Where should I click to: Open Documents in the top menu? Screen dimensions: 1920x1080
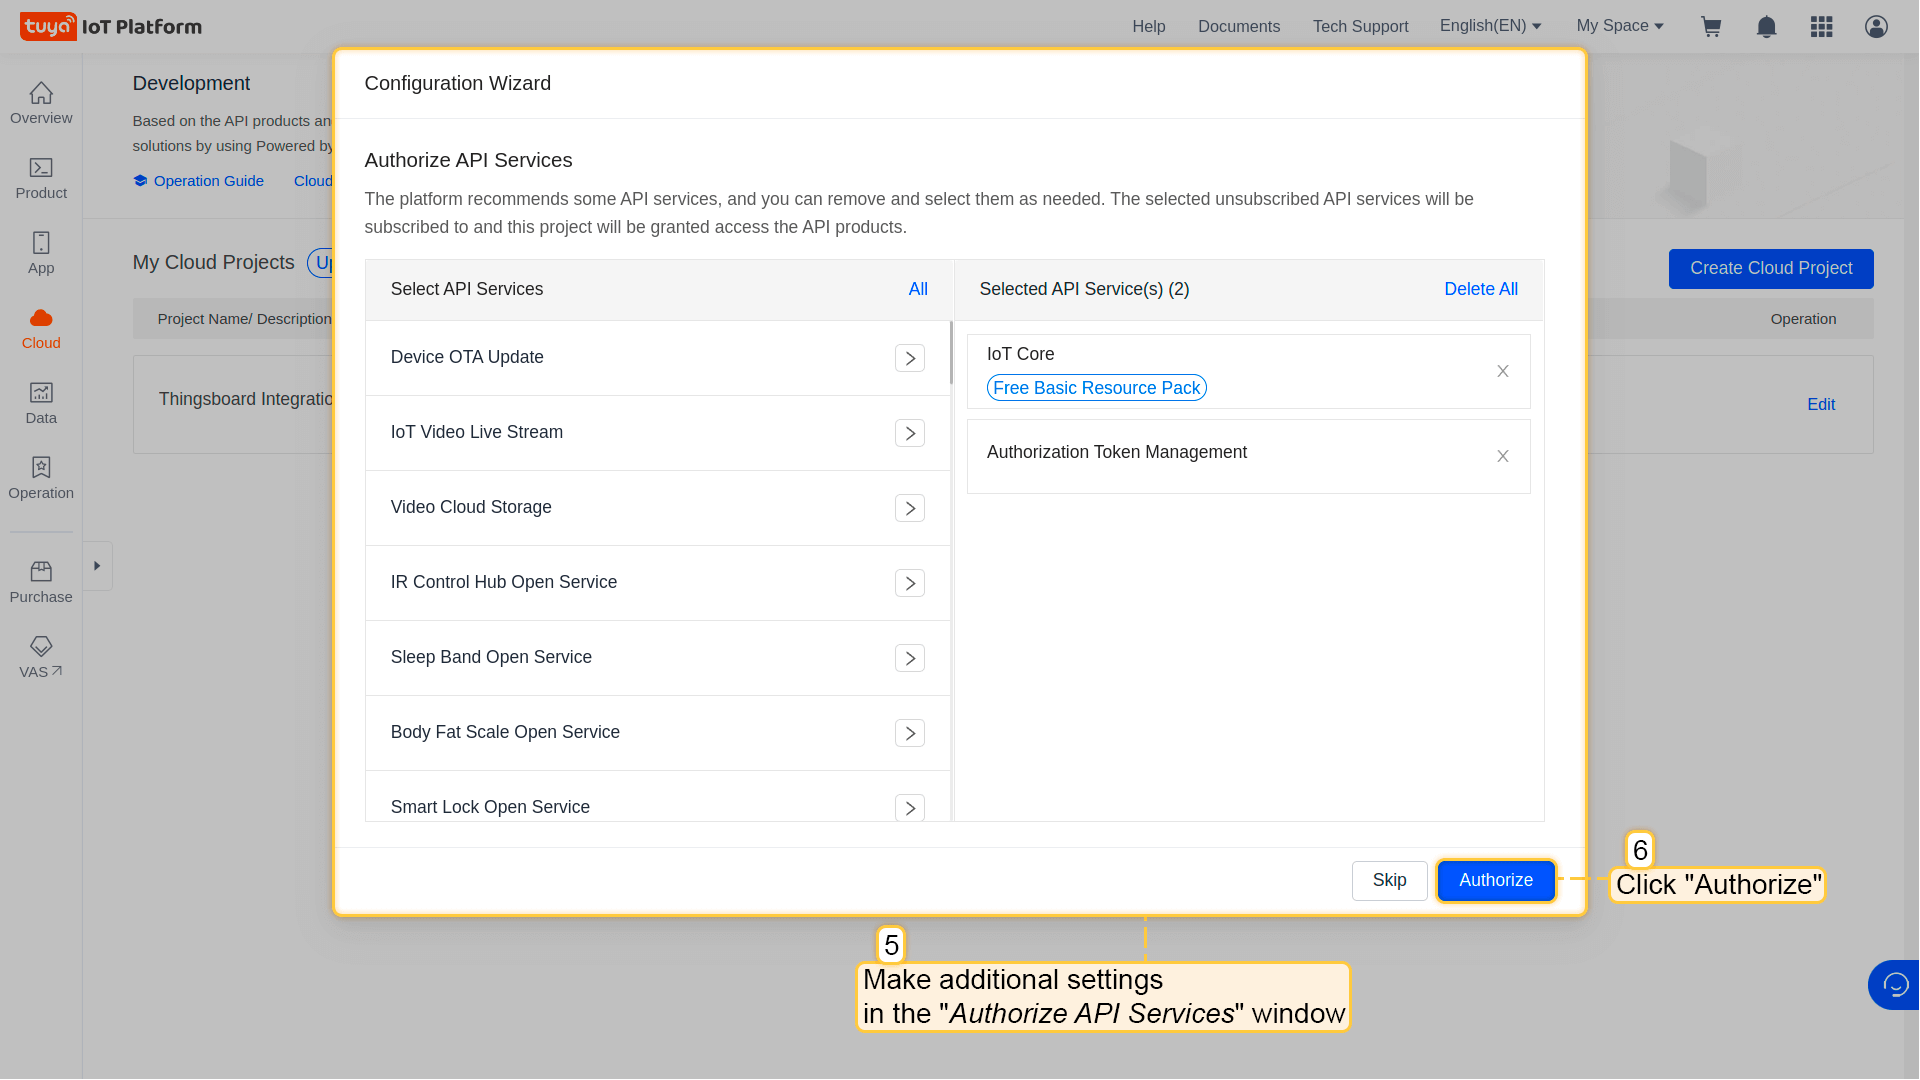click(1238, 26)
